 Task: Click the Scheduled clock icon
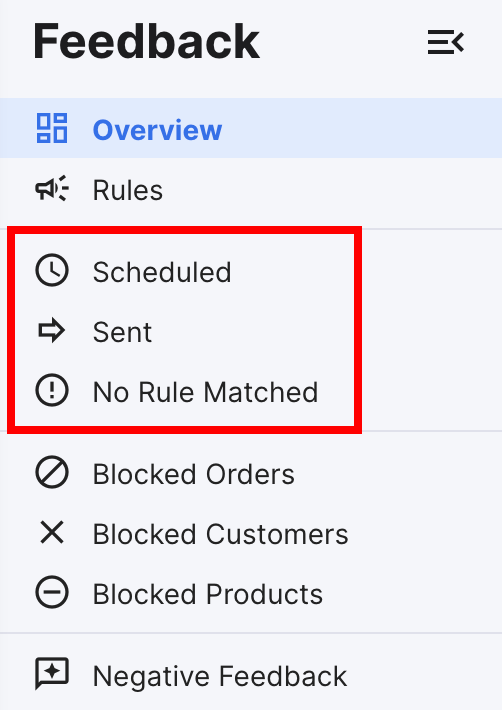point(52,271)
